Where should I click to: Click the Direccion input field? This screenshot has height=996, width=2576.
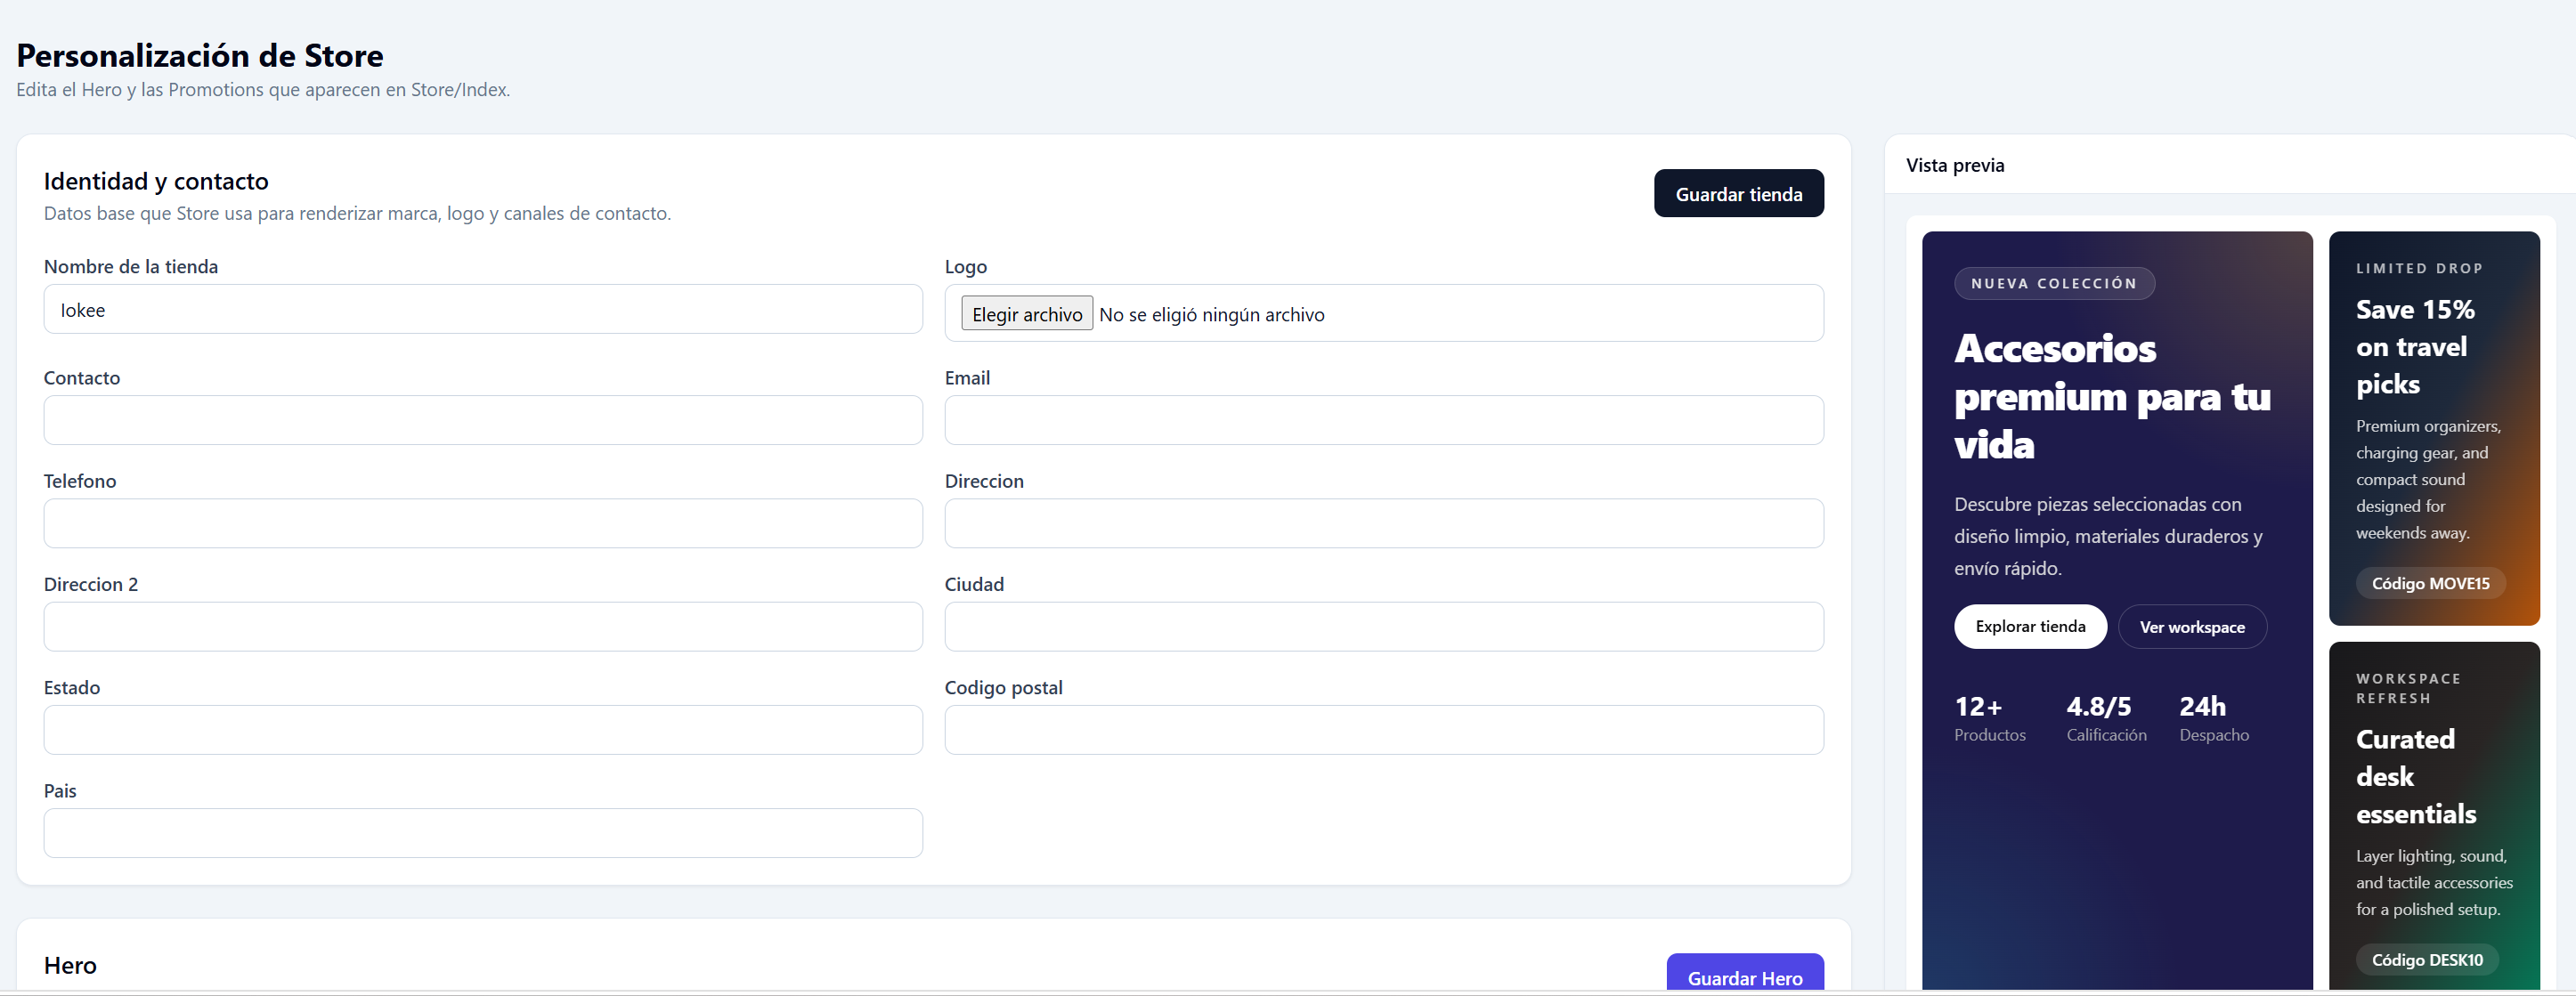tap(1384, 523)
